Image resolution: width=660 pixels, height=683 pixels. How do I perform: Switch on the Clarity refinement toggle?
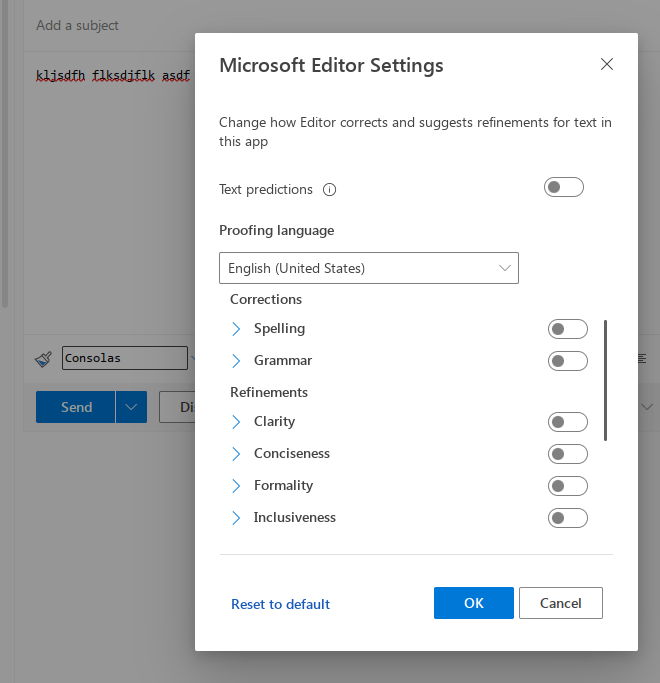[568, 422]
